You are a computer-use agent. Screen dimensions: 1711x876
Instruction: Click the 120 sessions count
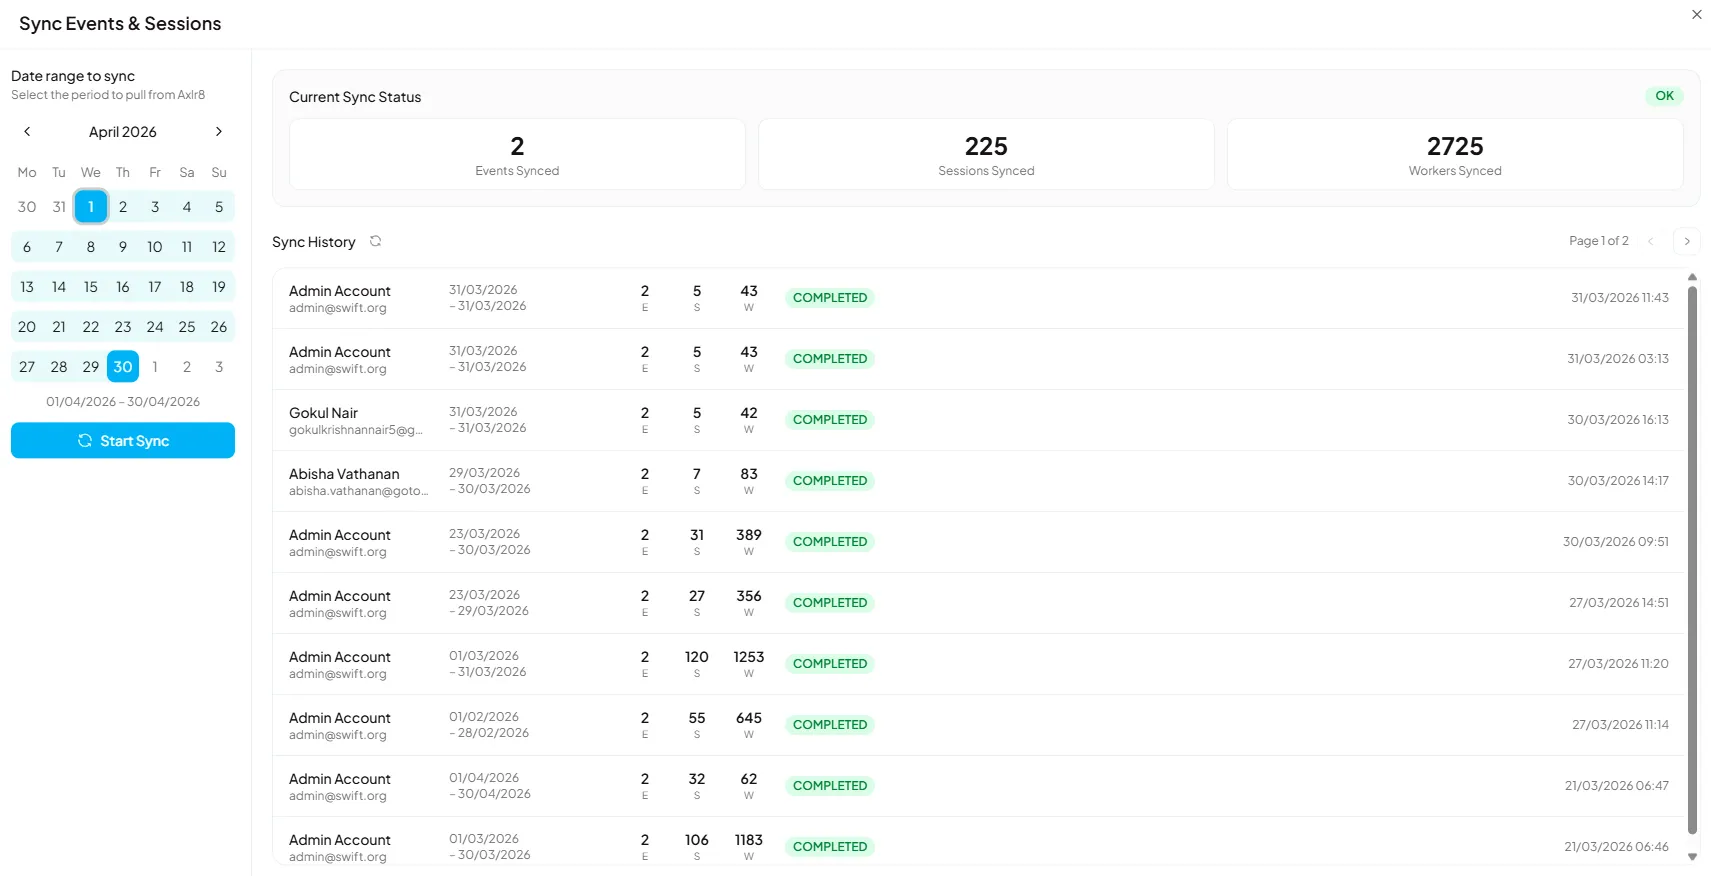[x=696, y=657]
